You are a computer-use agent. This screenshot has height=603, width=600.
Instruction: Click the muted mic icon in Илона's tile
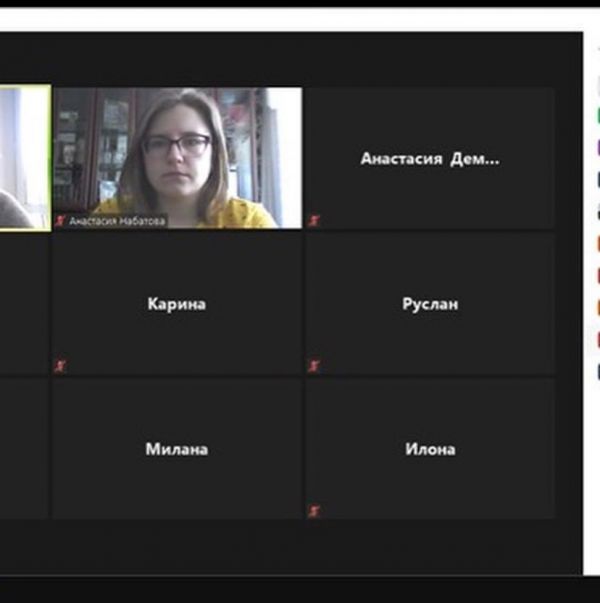(x=314, y=511)
